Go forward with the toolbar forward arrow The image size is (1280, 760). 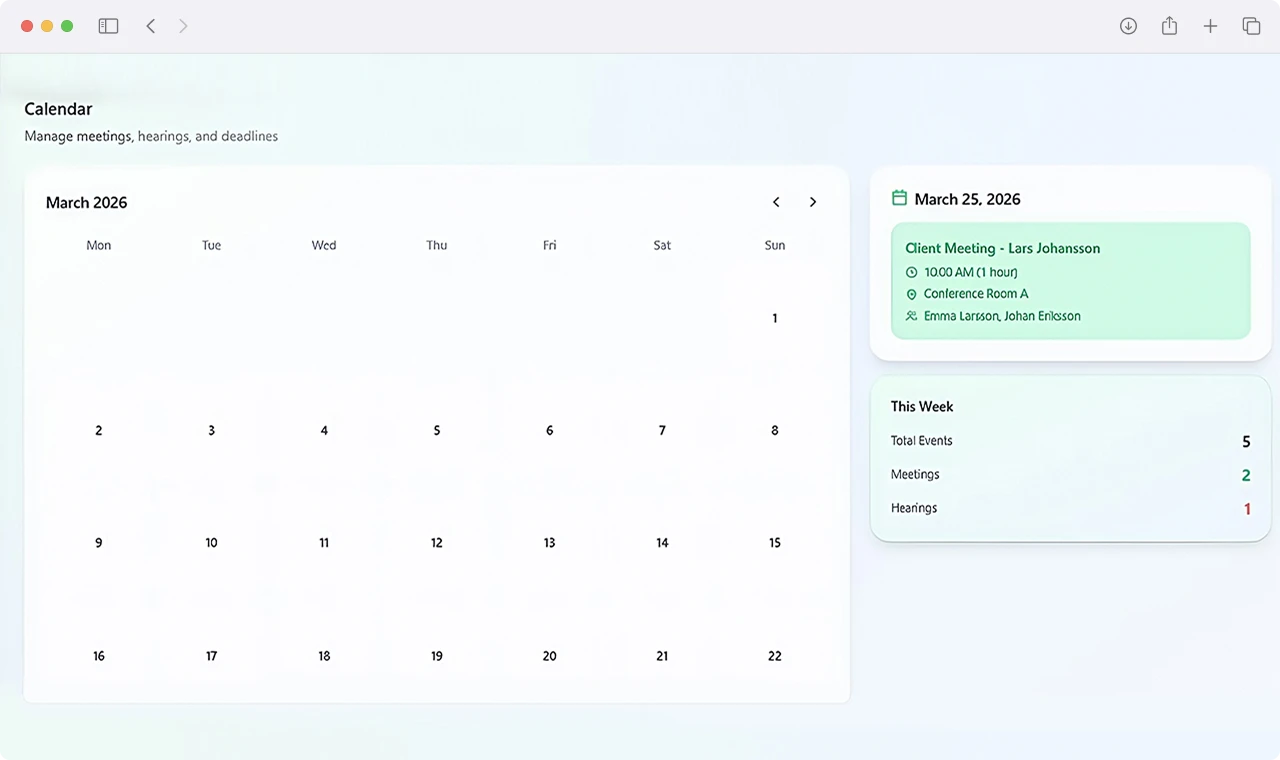[183, 26]
